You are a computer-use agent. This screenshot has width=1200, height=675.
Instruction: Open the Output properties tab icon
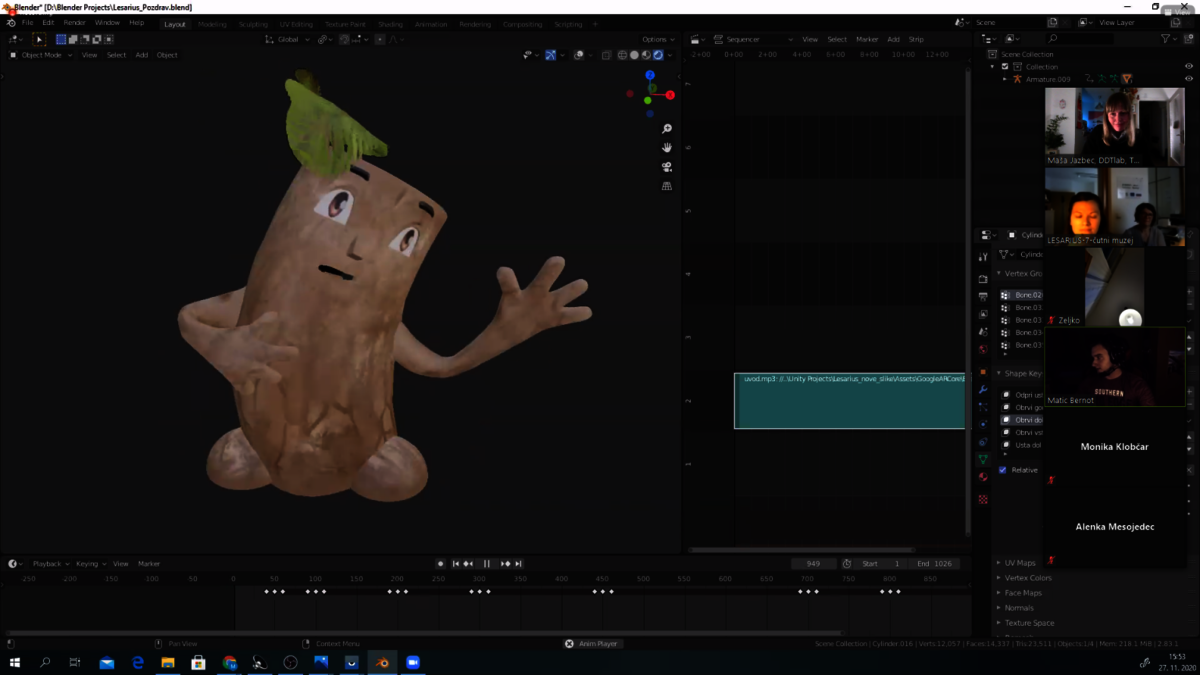point(983,296)
